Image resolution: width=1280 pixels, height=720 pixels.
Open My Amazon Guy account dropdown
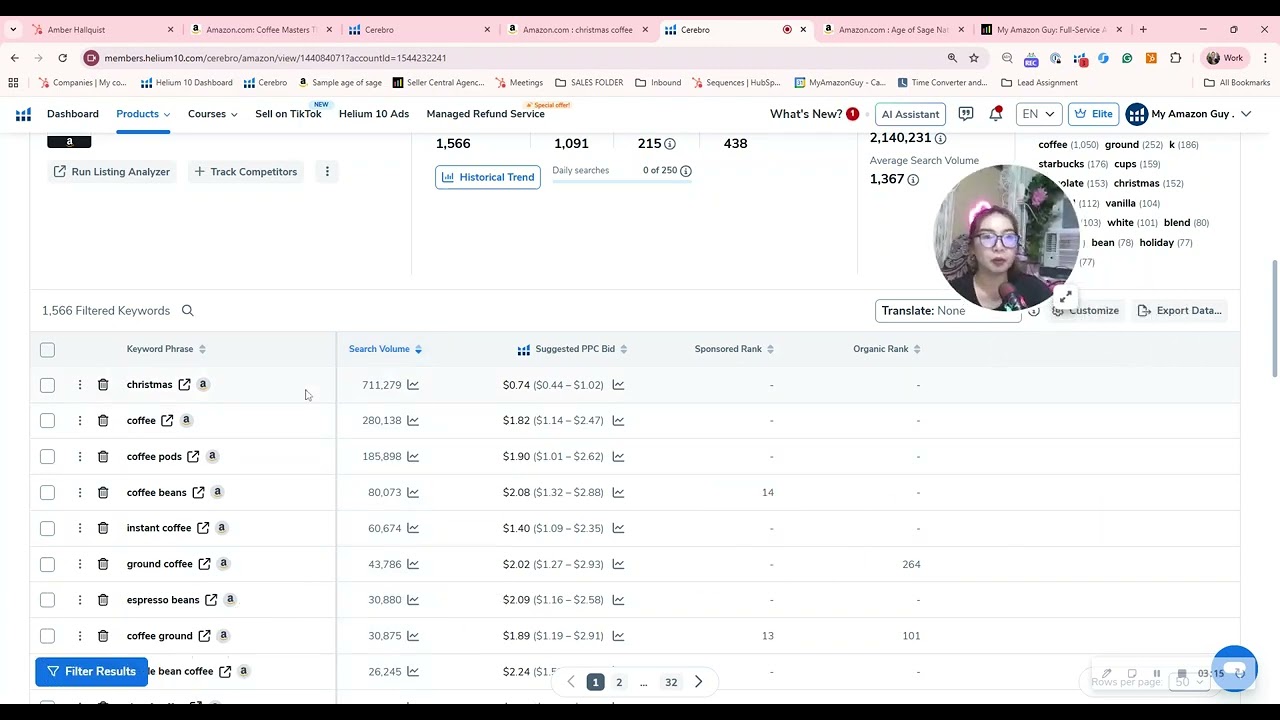1188,114
